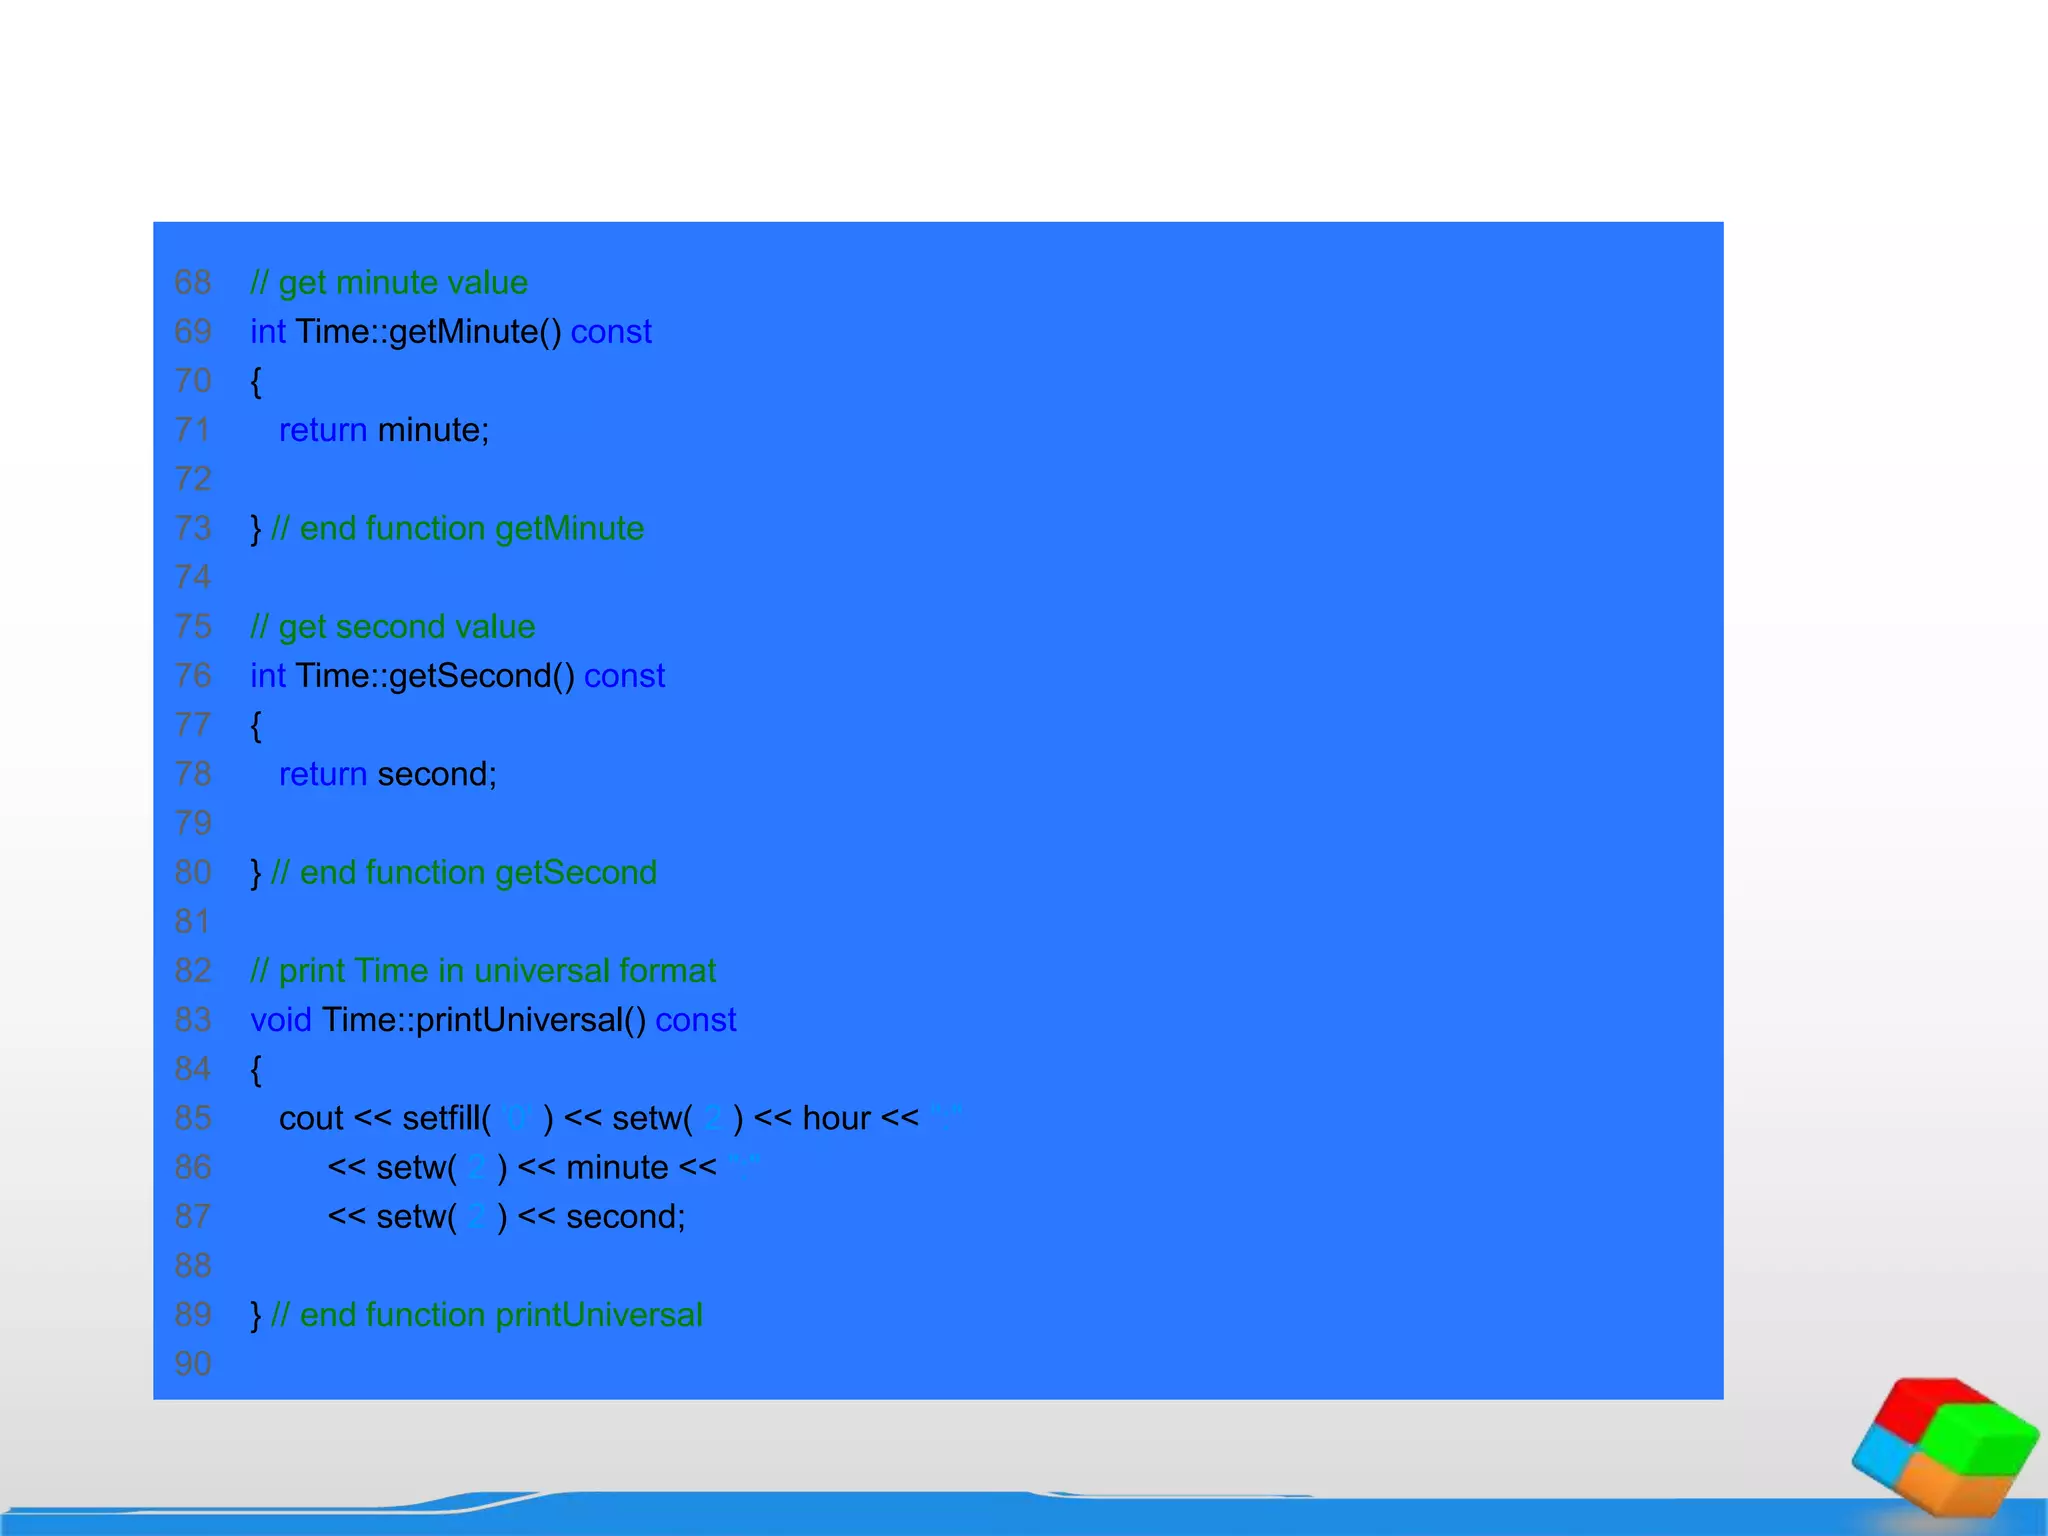Click comment '// end function printUniversal'
The width and height of the screenshot is (2048, 1536).
pos(487,1315)
